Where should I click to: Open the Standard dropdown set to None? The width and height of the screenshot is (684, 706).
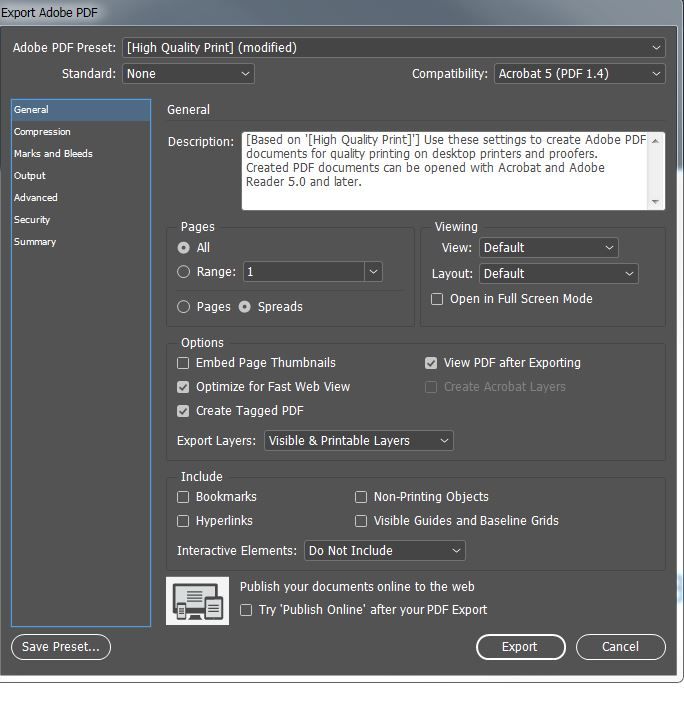point(188,73)
